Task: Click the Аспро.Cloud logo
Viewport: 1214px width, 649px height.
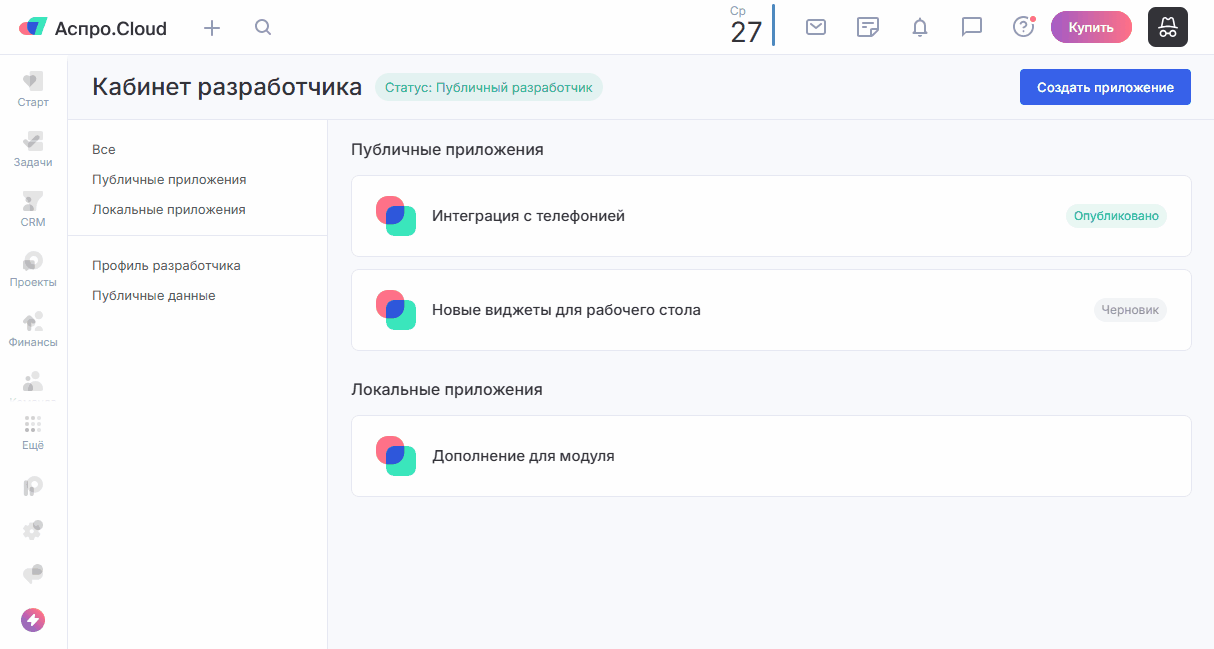Action: pyautogui.click(x=93, y=28)
